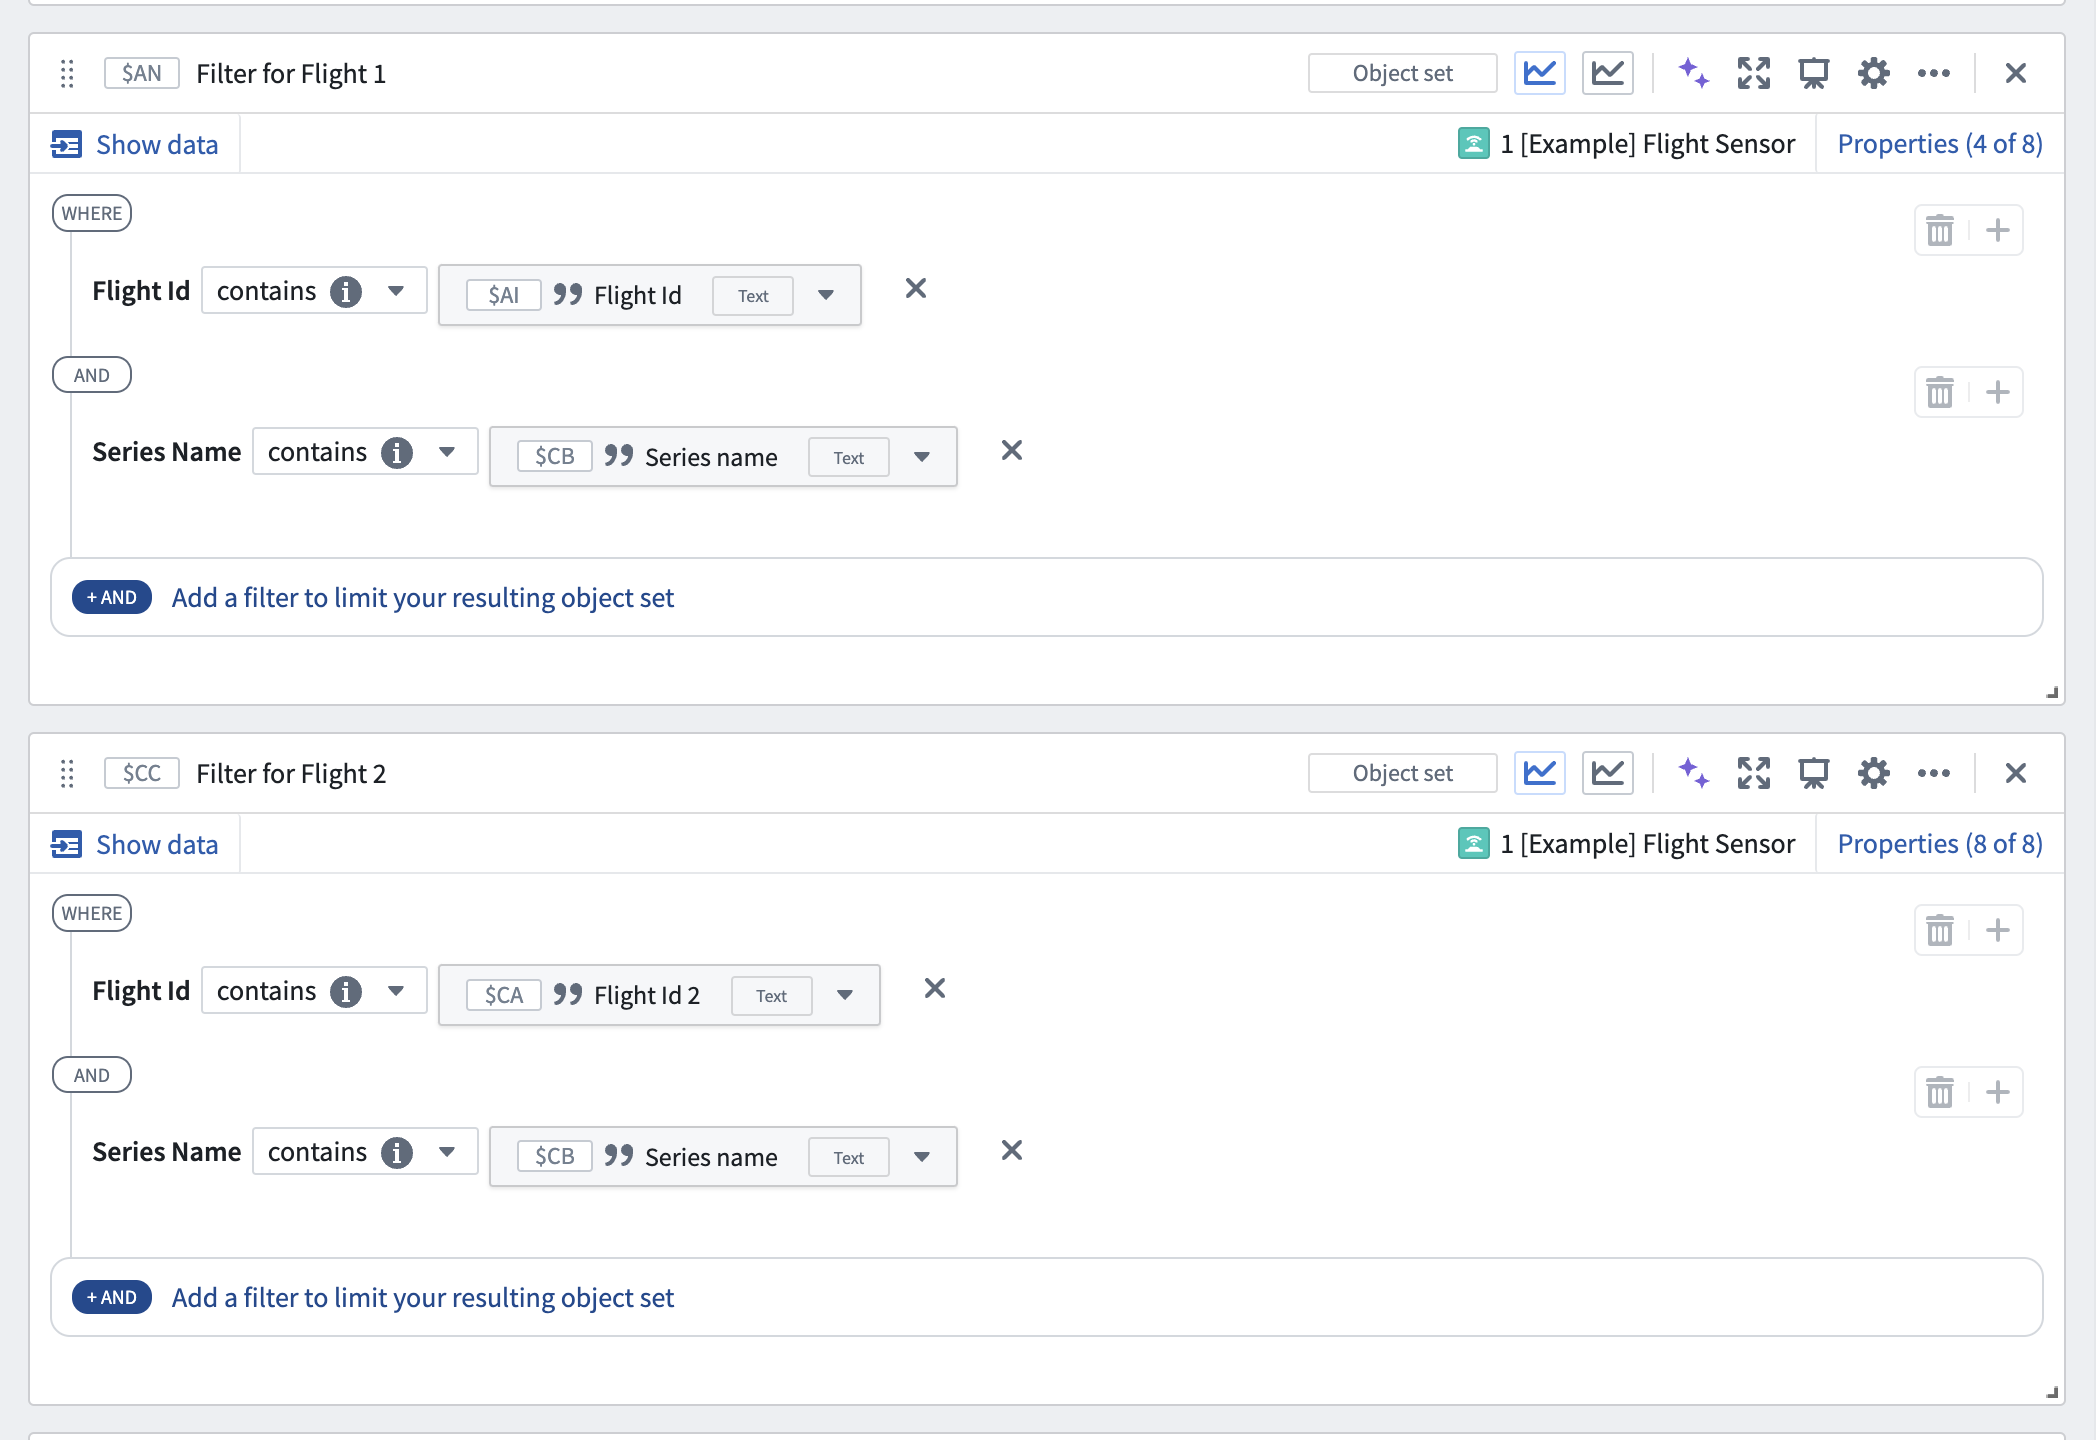Expand Filter for Flight 1 card to fullscreen

click(1754, 73)
